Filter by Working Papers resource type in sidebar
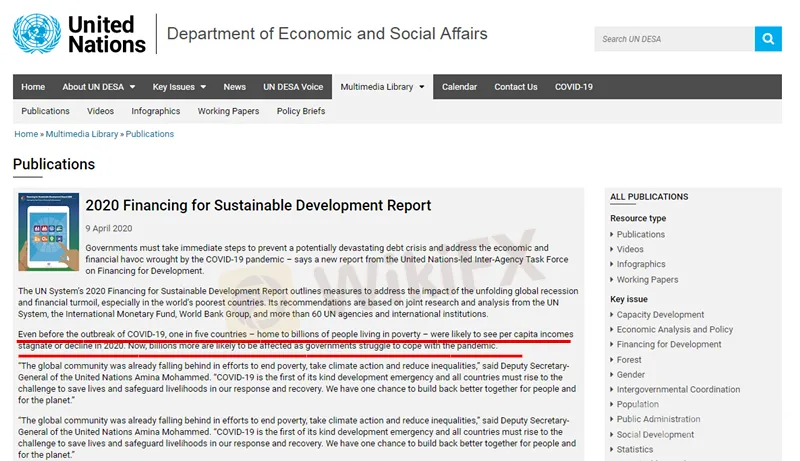 [647, 279]
